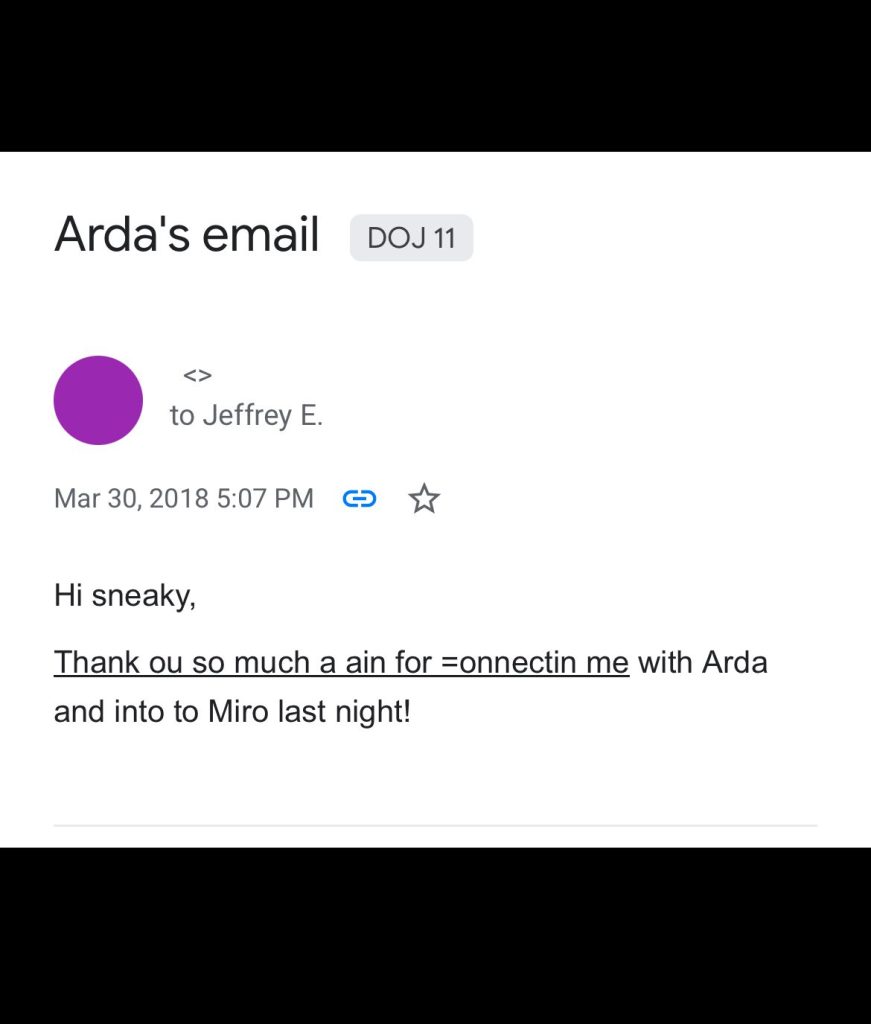Expand recipient details "to Jeffrey E."
Image resolution: width=871 pixels, height=1024 pixels.
246,416
